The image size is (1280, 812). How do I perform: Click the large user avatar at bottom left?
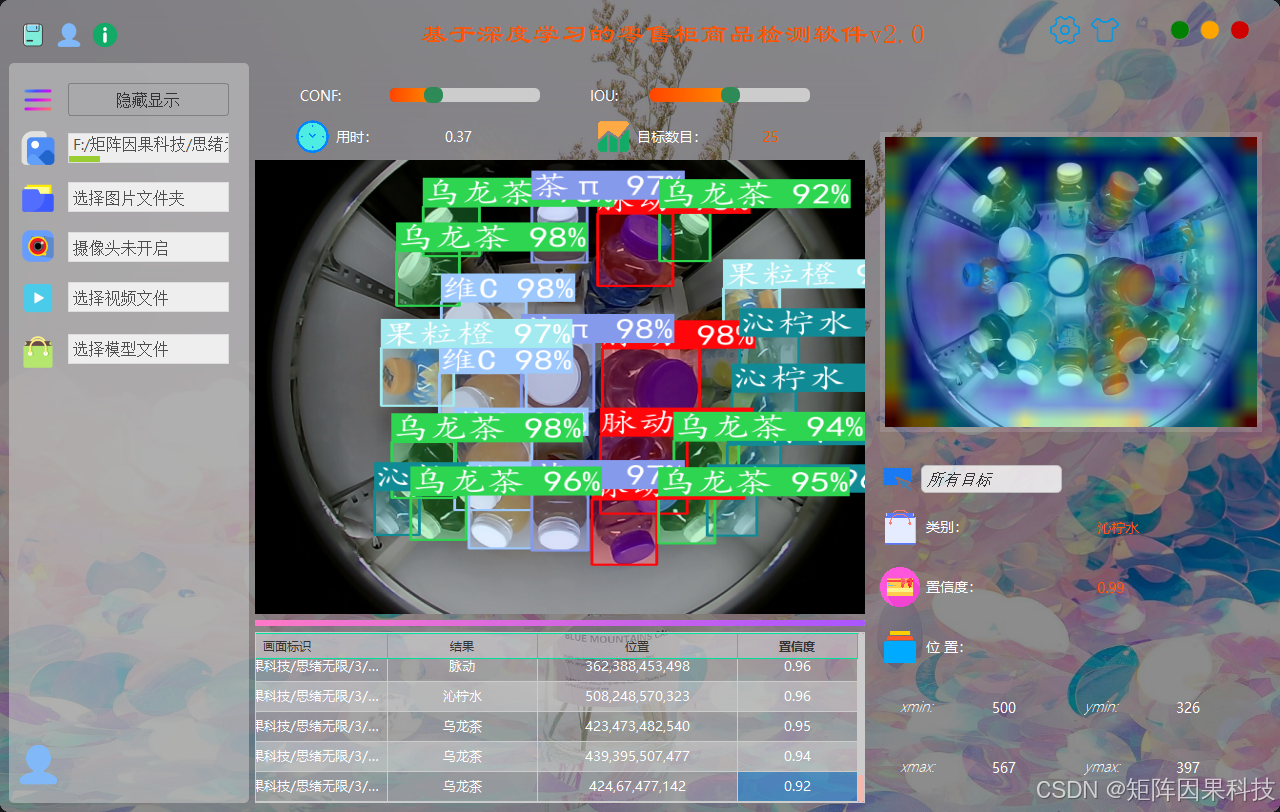pyautogui.click(x=39, y=764)
